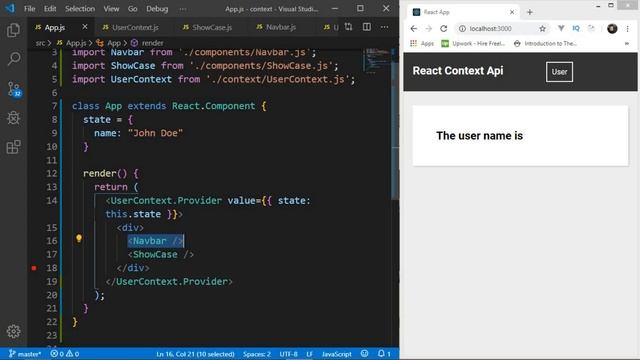Show more menus via title bar ellipsis
The image size is (640, 360).
pos(182,9)
